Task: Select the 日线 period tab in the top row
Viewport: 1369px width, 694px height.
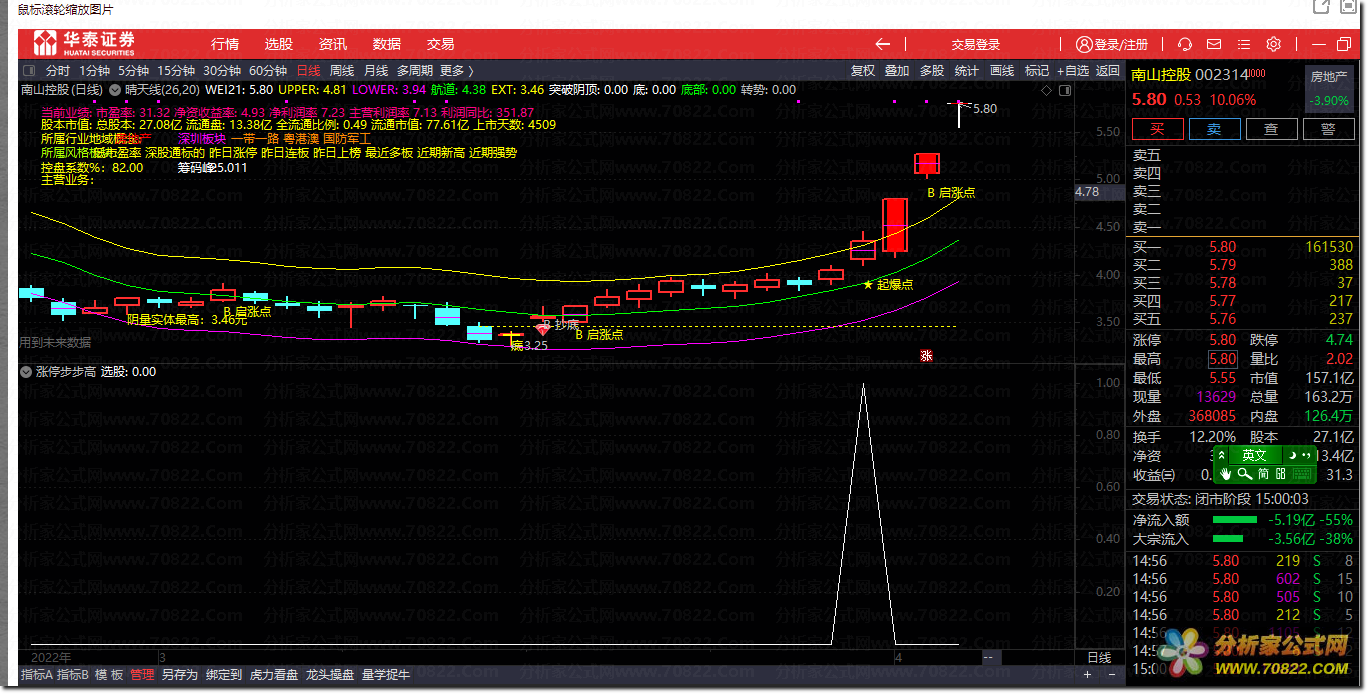Action: tap(309, 71)
